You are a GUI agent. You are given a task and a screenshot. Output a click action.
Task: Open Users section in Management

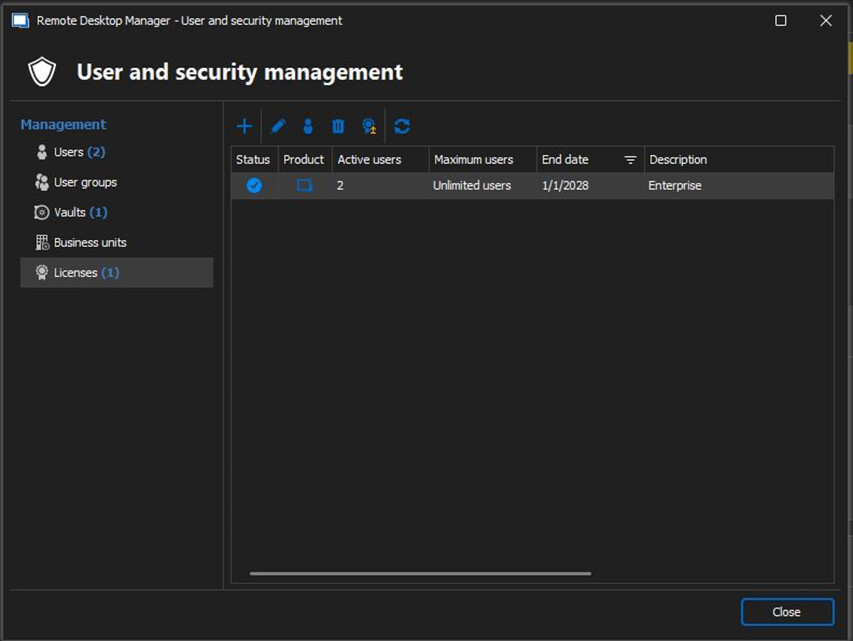[116, 152]
